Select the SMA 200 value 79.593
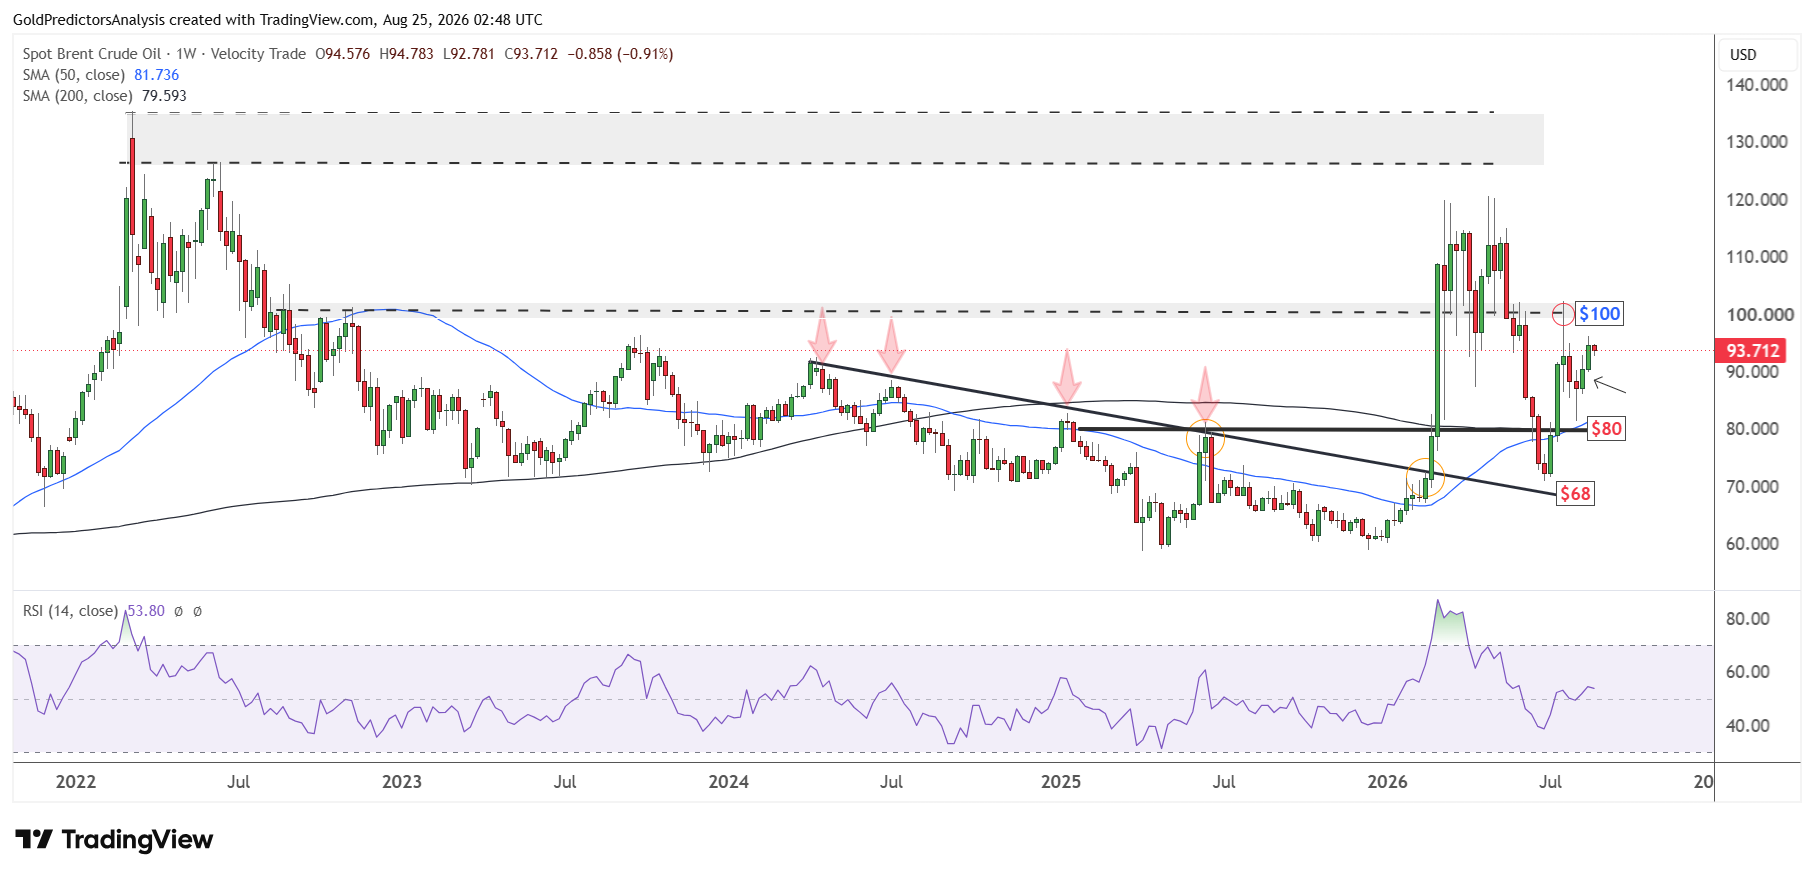Image resolution: width=1814 pixels, height=877 pixels. [x=164, y=96]
